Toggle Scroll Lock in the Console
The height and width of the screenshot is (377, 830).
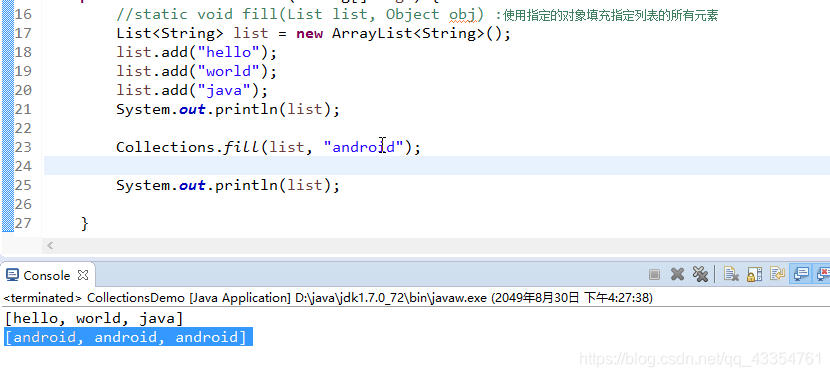pos(754,274)
